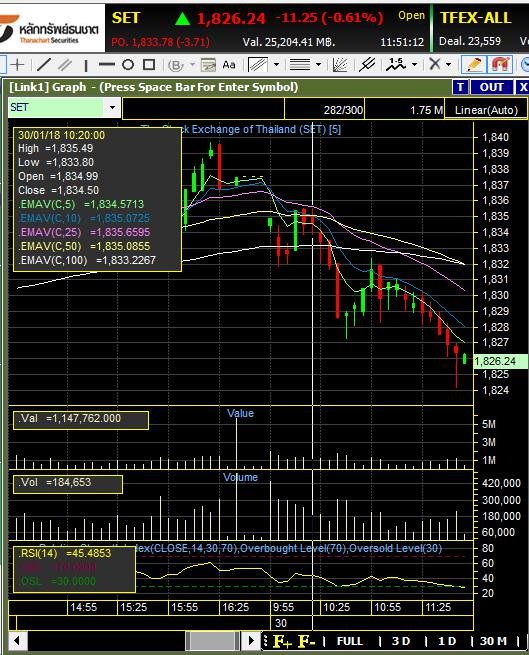Switch to the 1 D timeframe

(447, 641)
